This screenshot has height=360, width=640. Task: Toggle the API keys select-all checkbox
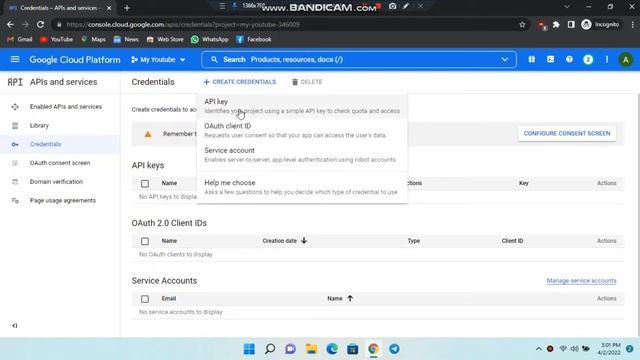point(145,184)
